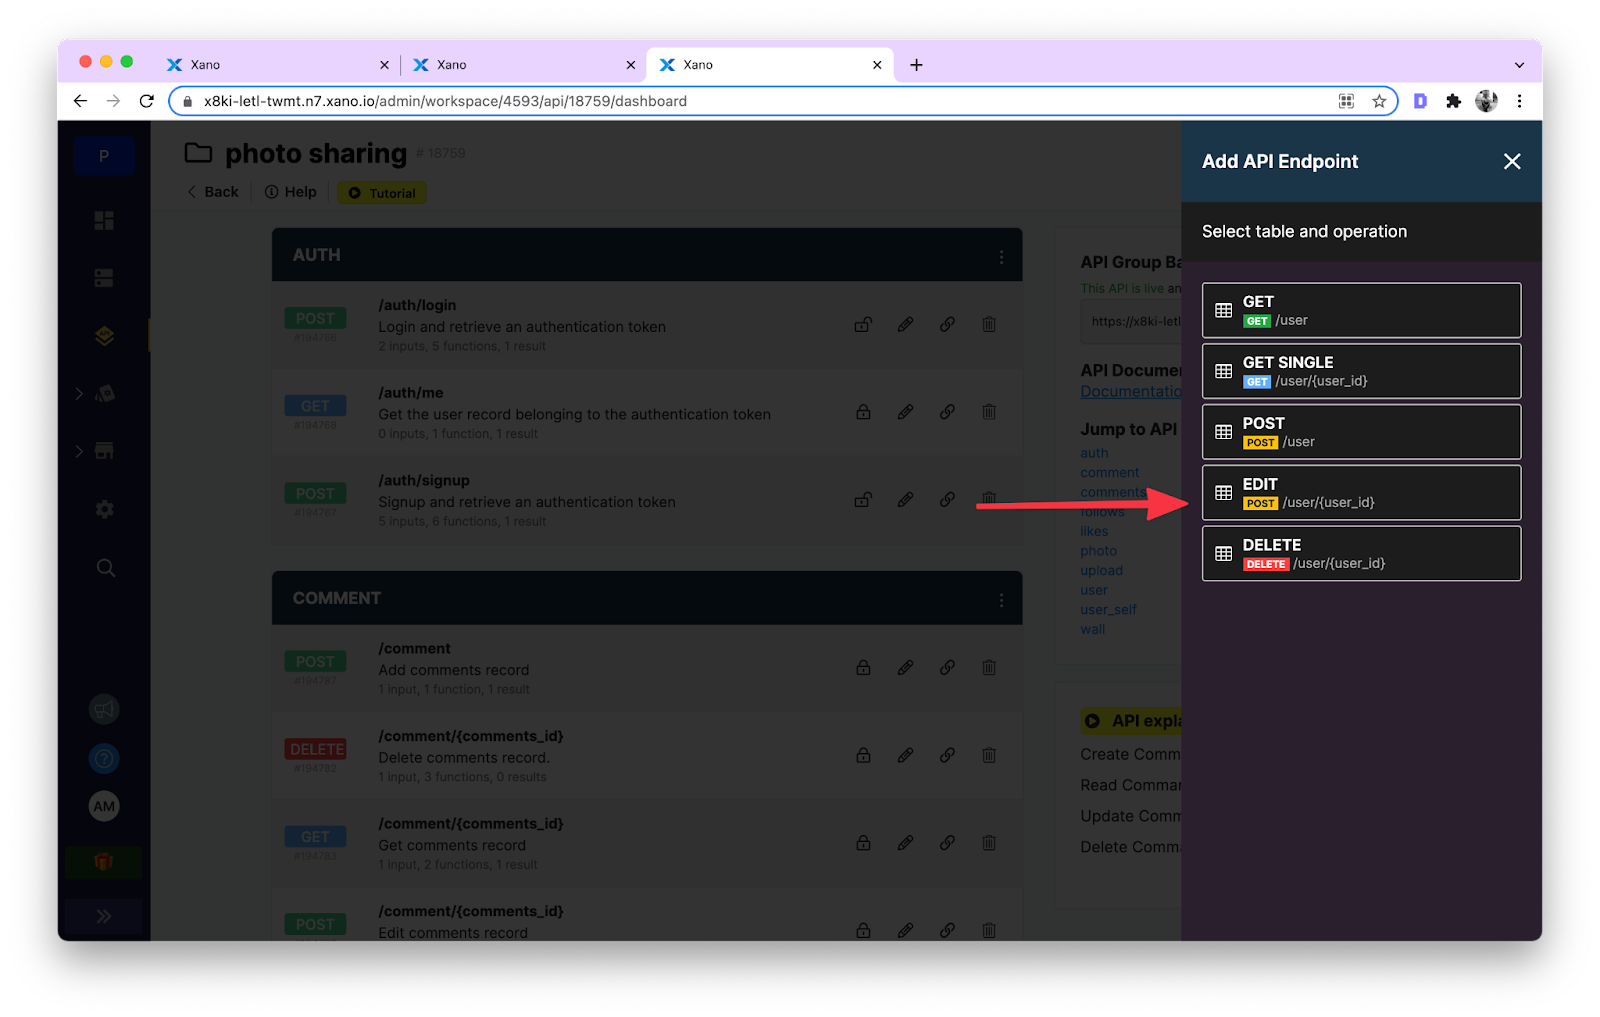Copy link for /auth/me endpoint

click(947, 412)
